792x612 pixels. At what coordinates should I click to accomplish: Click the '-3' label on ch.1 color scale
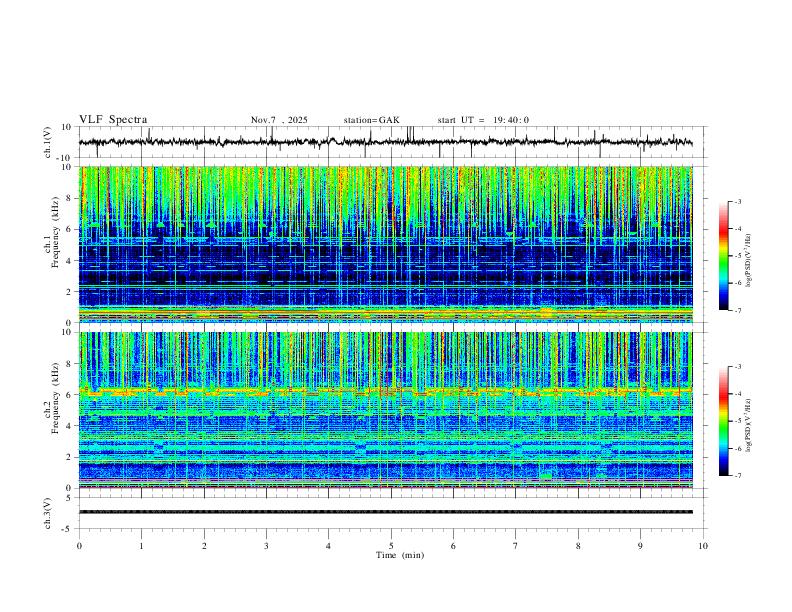coord(737,201)
